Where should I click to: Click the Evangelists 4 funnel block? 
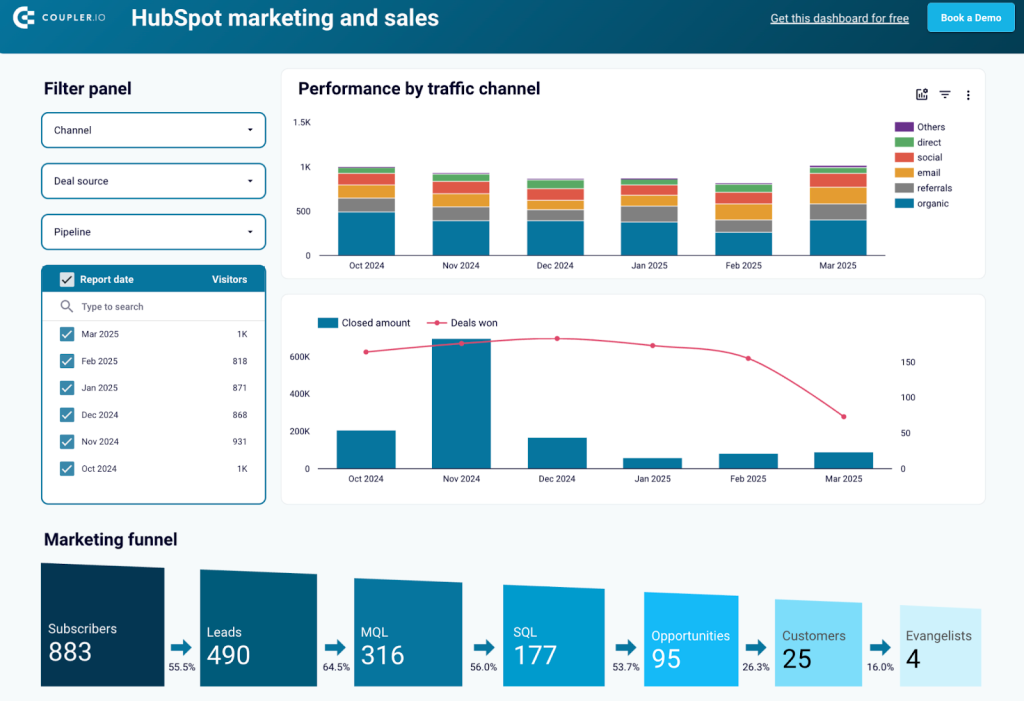click(940, 645)
